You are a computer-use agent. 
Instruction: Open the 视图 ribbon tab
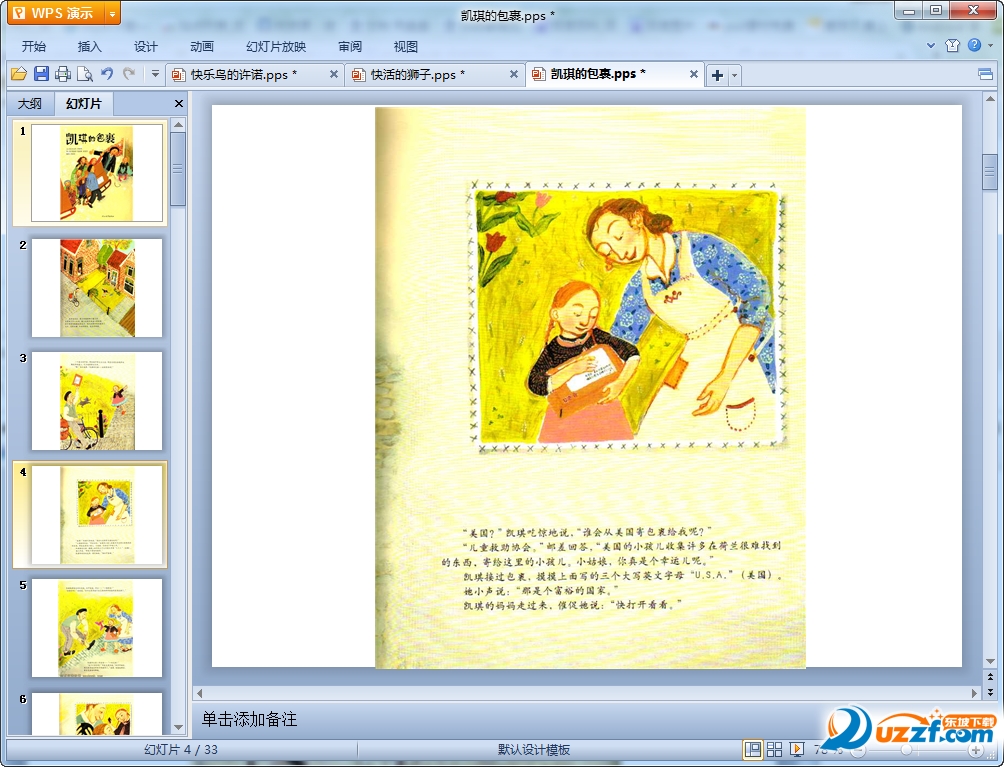[406, 47]
